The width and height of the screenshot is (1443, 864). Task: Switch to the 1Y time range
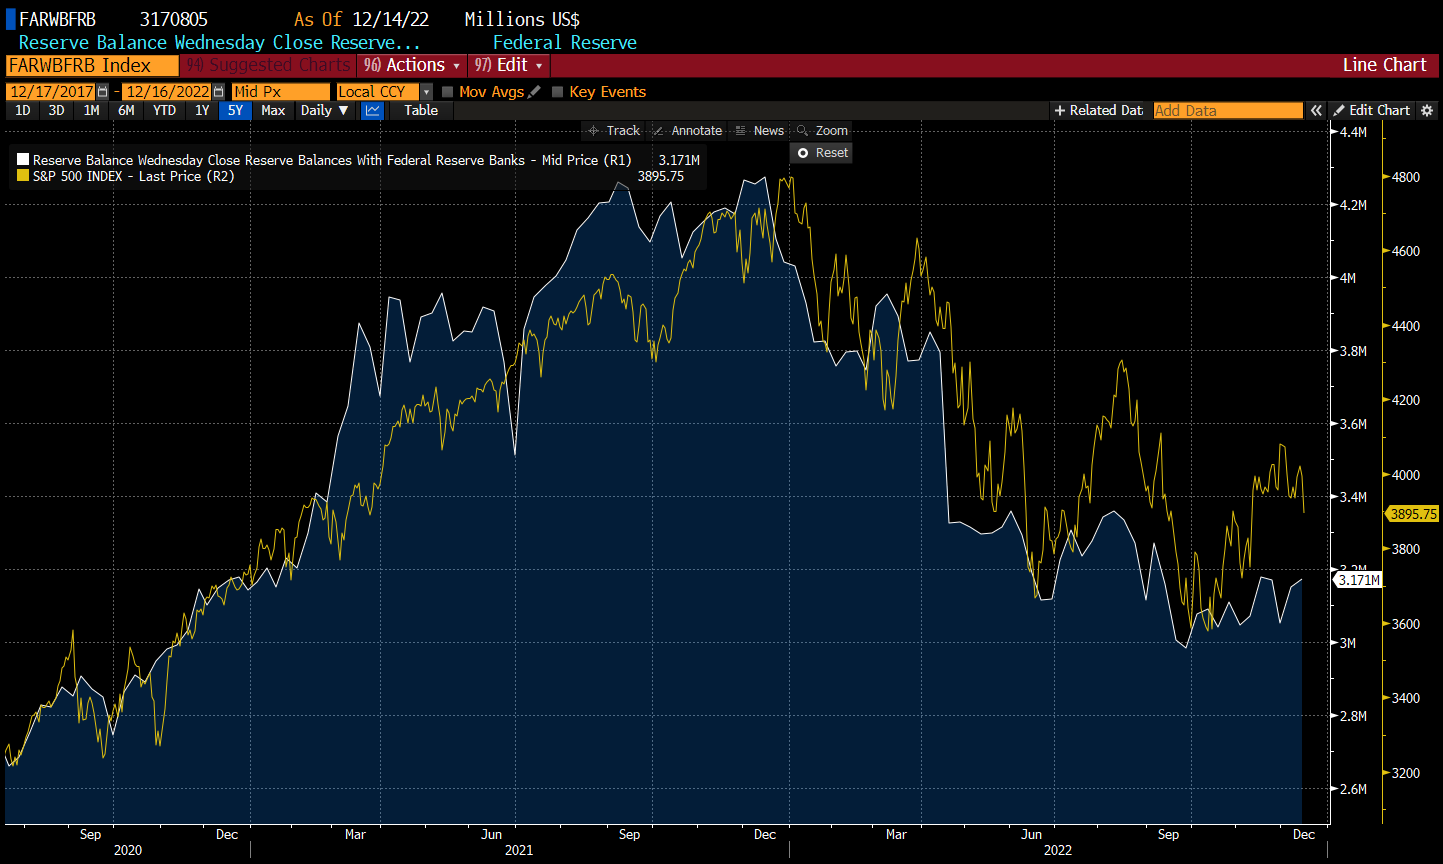point(202,111)
